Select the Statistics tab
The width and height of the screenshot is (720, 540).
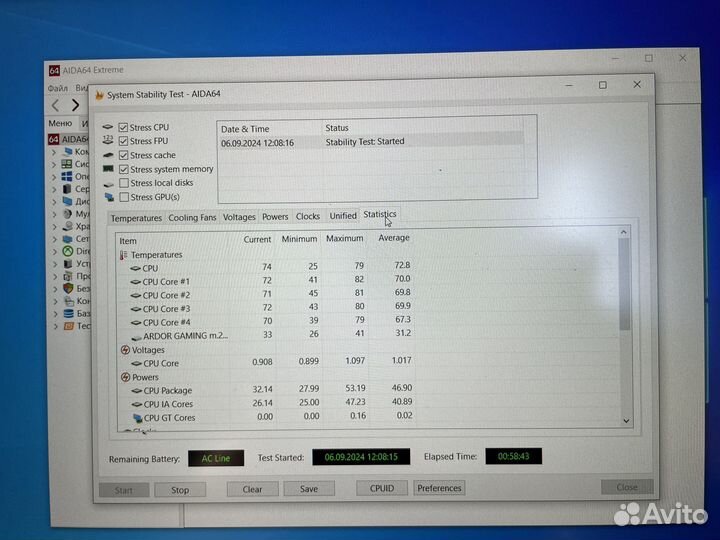(379, 214)
